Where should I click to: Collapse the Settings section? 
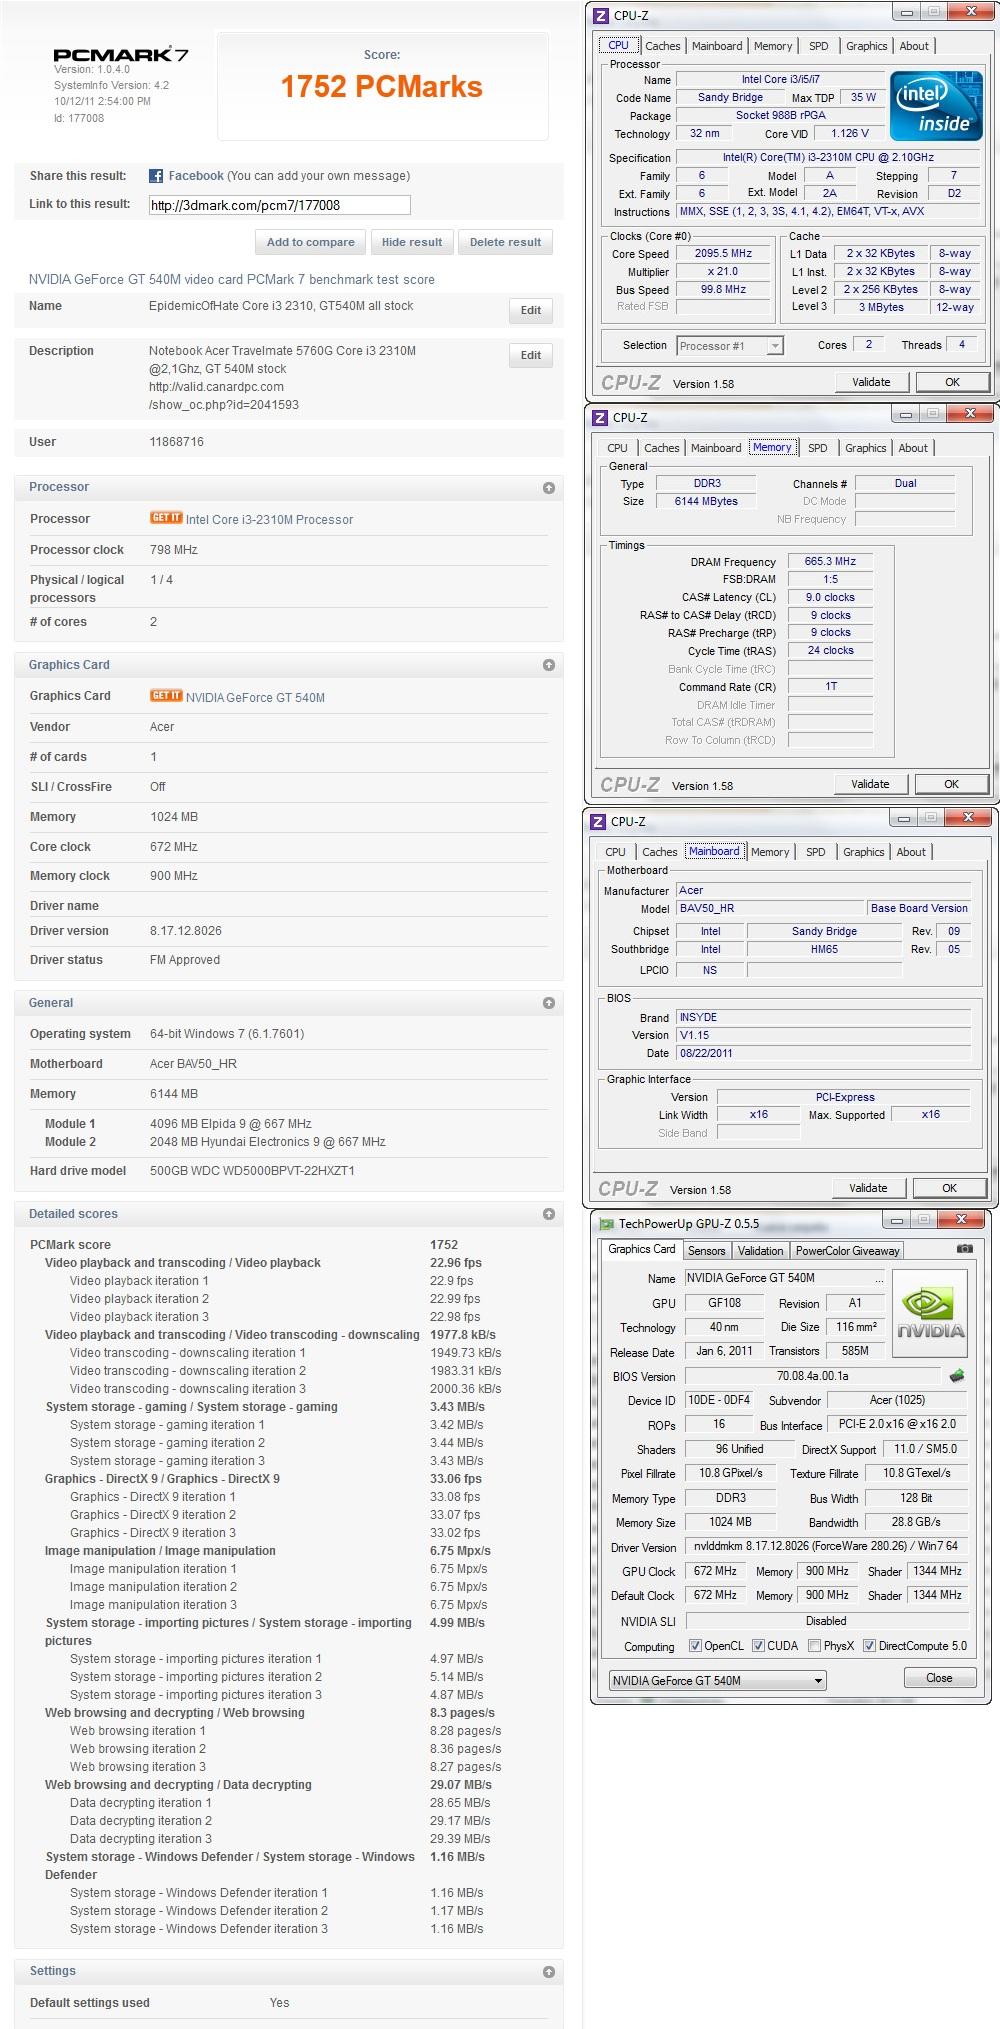[549, 1972]
